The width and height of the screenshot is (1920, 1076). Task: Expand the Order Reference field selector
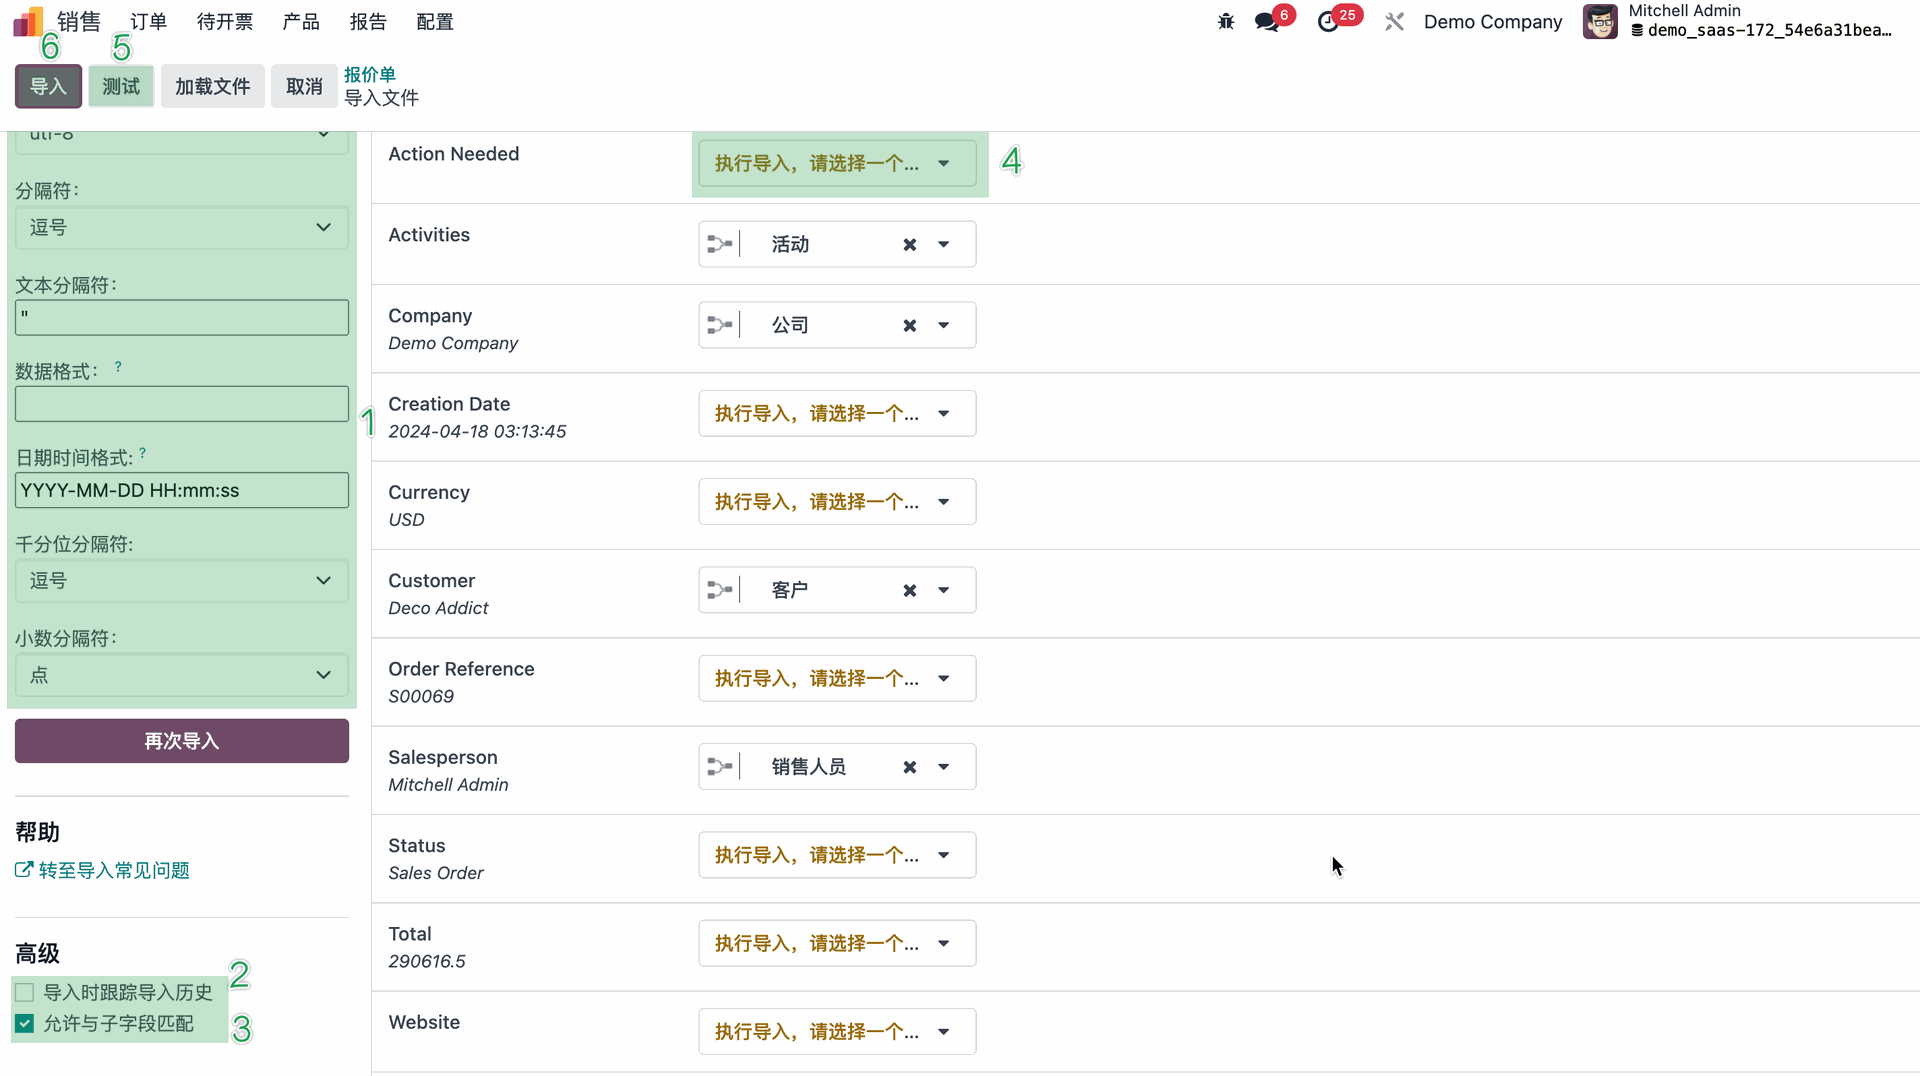click(836, 679)
